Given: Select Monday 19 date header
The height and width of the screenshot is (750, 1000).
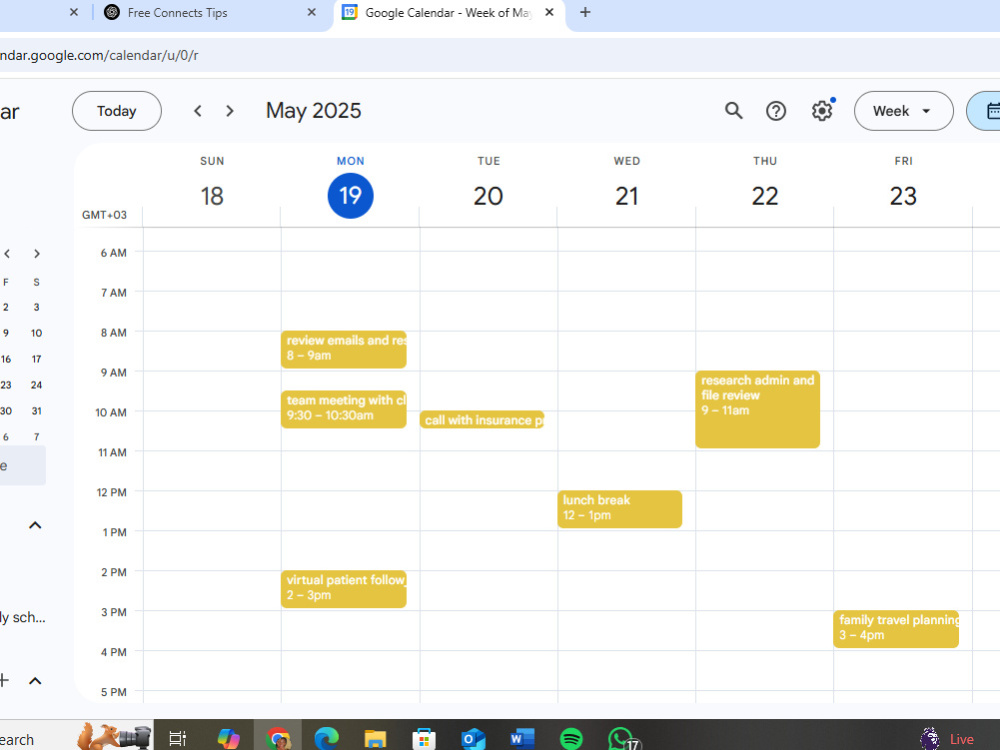Looking at the screenshot, I should point(351,195).
